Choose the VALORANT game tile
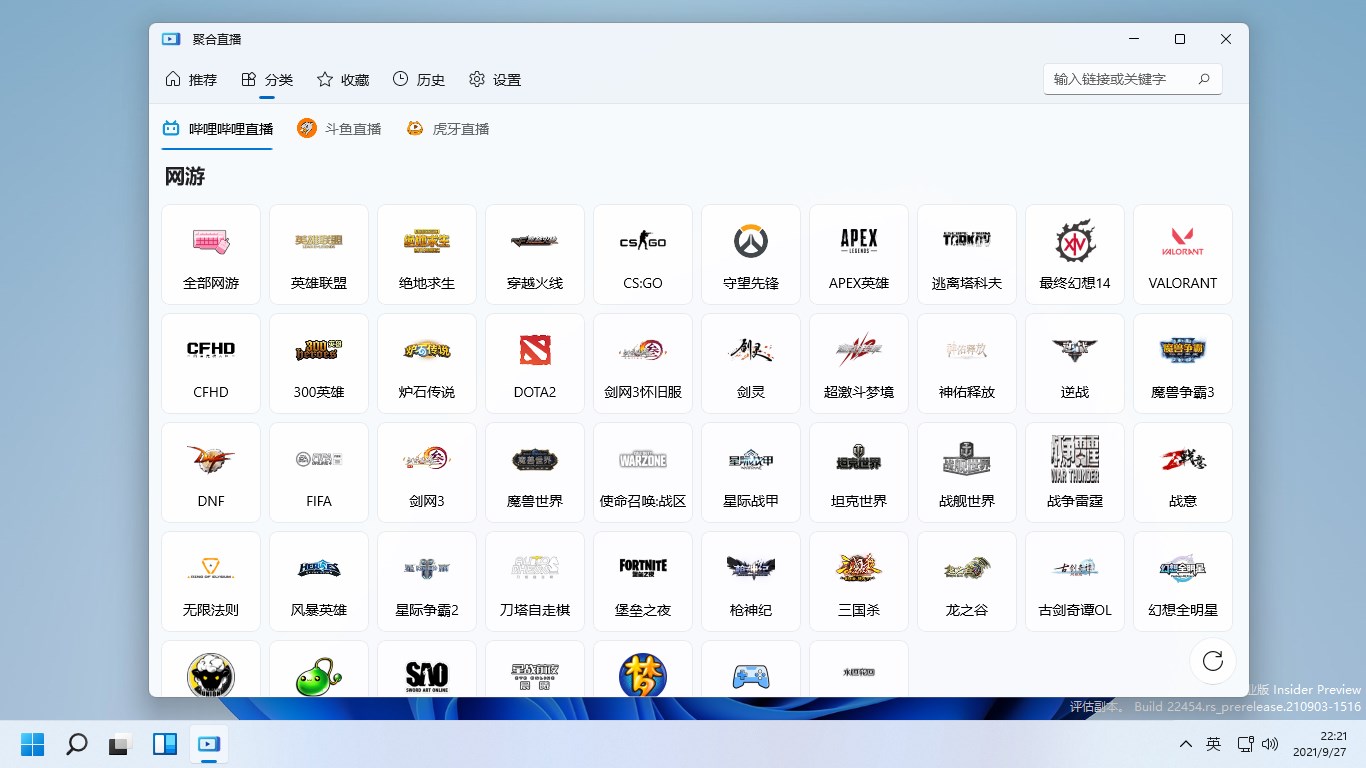 (x=1183, y=254)
